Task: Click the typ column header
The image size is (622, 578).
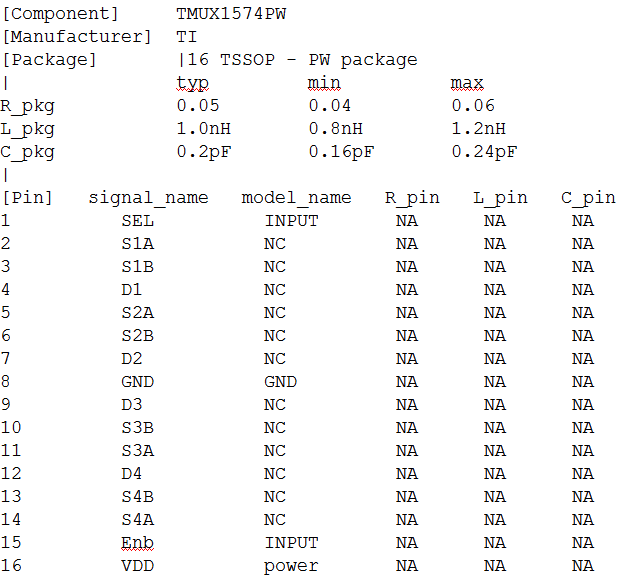Action: pos(193,83)
